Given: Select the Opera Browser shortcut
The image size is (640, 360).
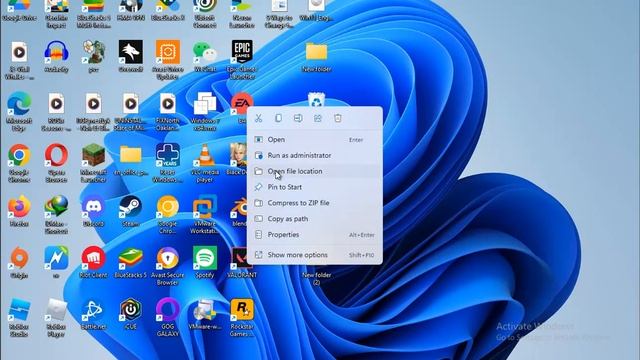Looking at the screenshot, I should click(x=56, y=155).
